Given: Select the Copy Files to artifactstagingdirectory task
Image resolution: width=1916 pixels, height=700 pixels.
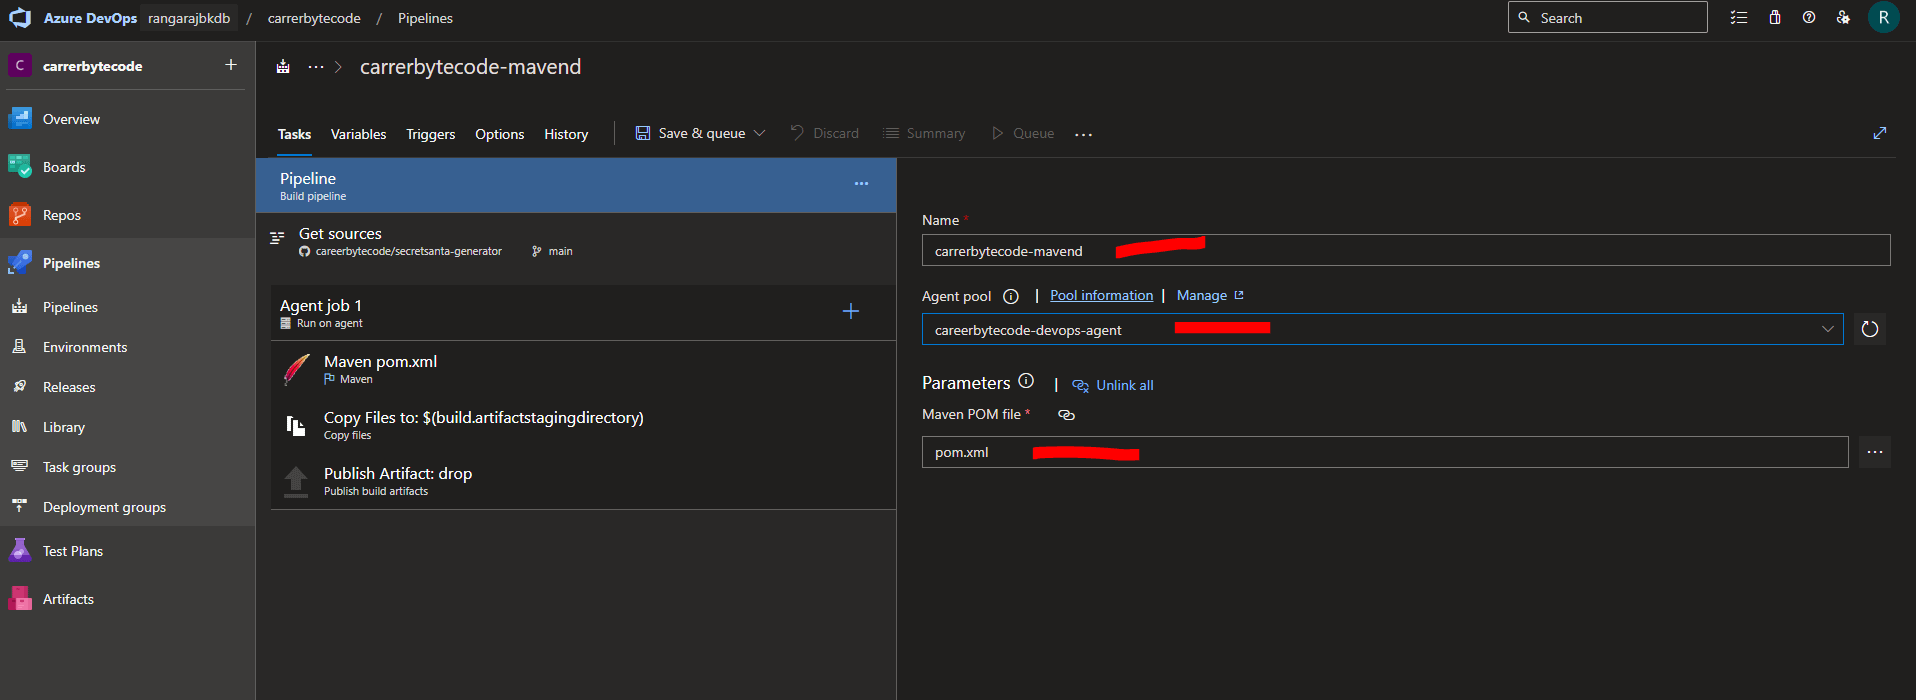Looking at the screenshot, I should 583,425.
